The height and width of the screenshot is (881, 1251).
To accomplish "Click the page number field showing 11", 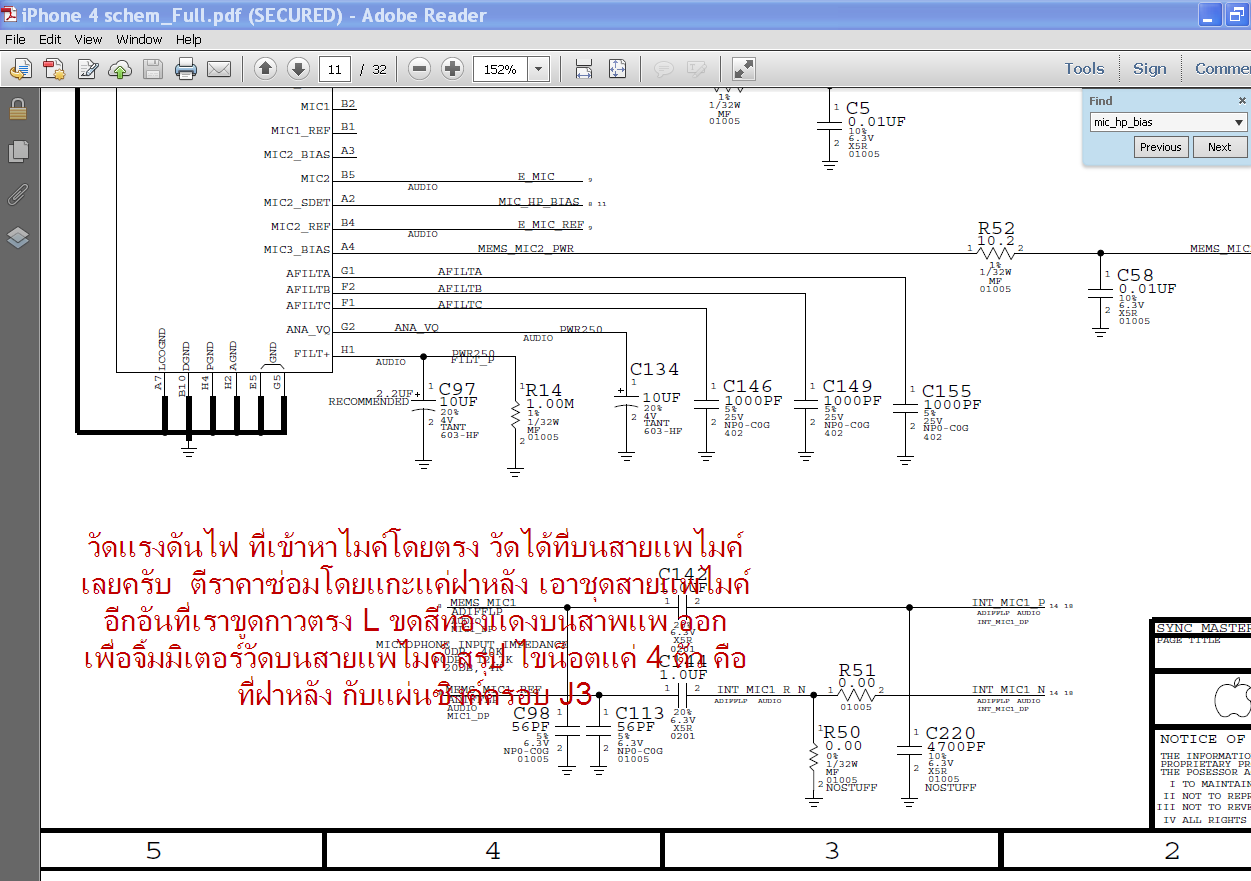I will (x=334, y=69).
